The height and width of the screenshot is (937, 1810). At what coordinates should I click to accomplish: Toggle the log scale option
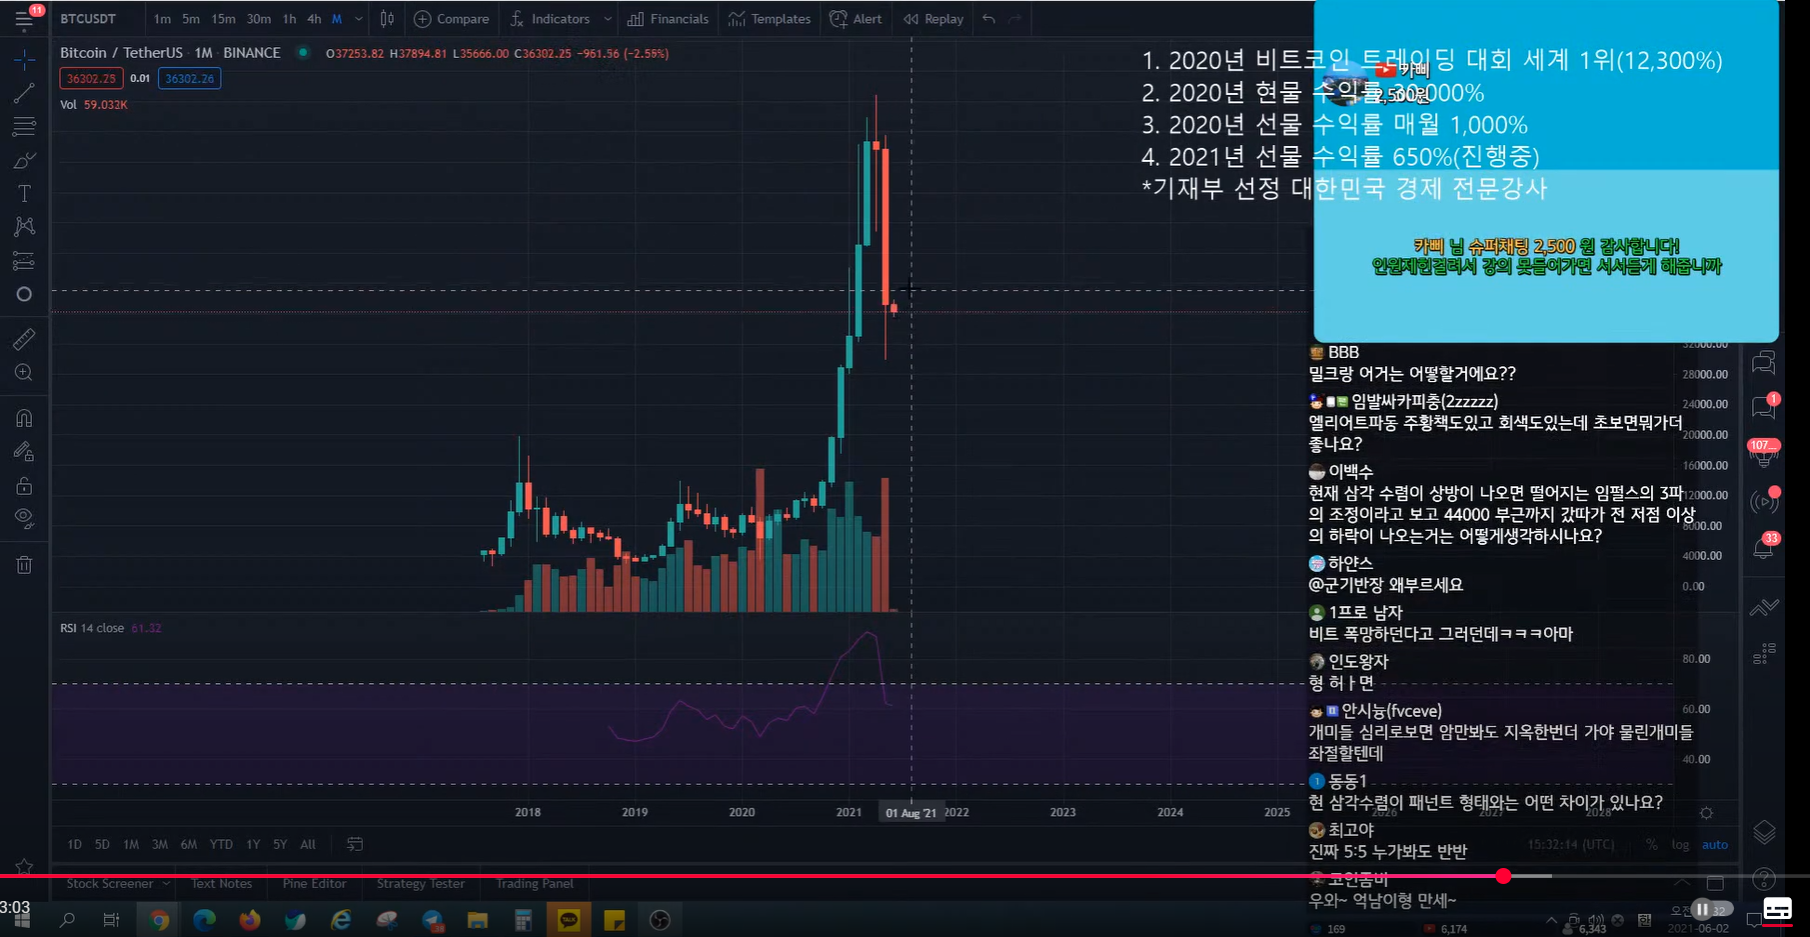(1680, 844)
